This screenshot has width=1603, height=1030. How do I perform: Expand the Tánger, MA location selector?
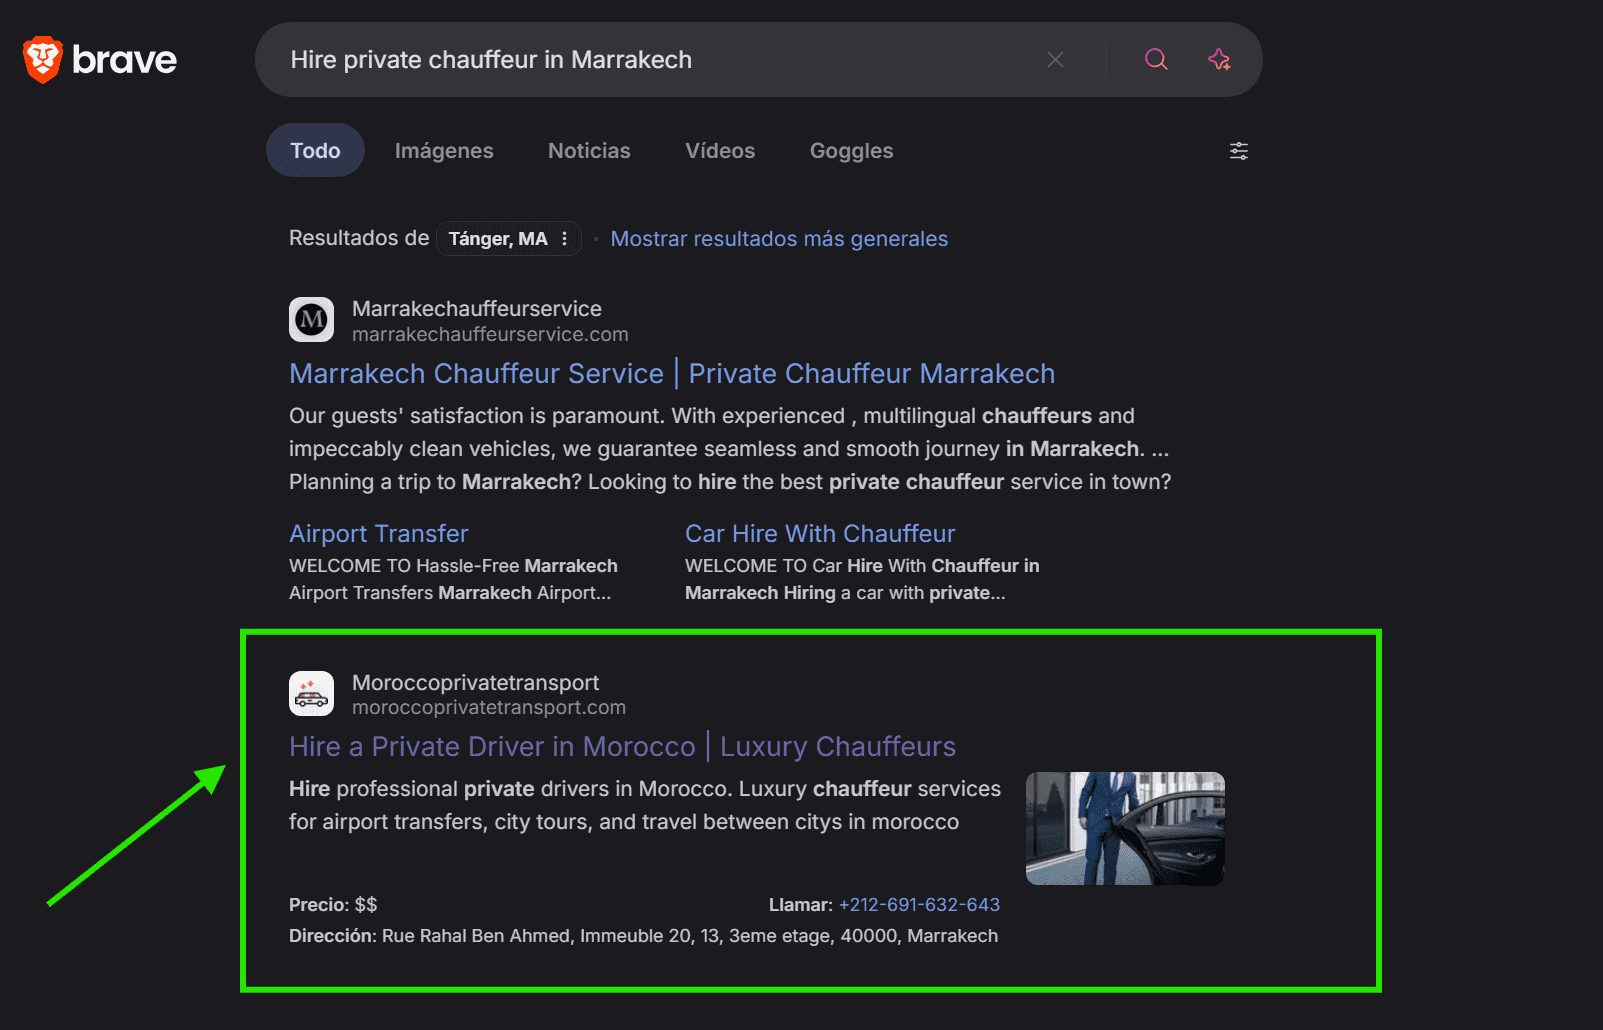click(x=498, y=239)
